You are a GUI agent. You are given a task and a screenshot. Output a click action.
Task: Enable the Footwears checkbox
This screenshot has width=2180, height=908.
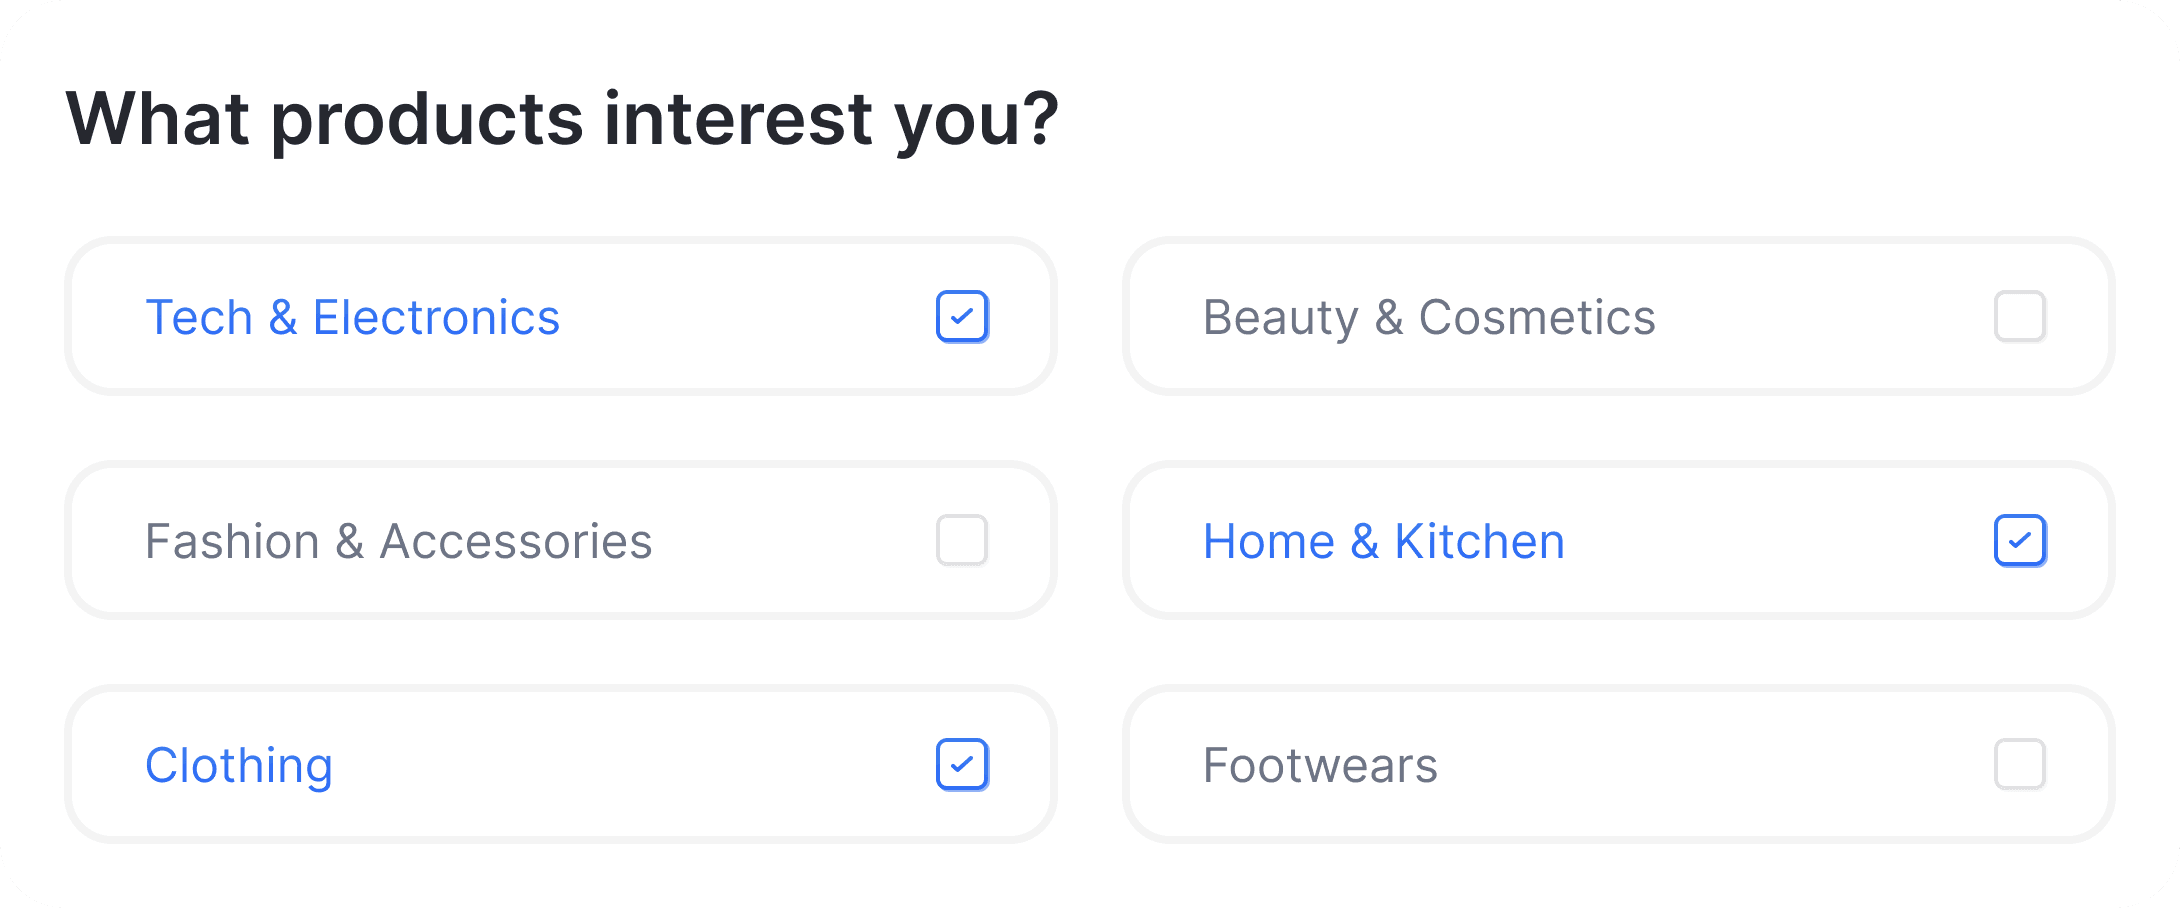point(2019,765)
